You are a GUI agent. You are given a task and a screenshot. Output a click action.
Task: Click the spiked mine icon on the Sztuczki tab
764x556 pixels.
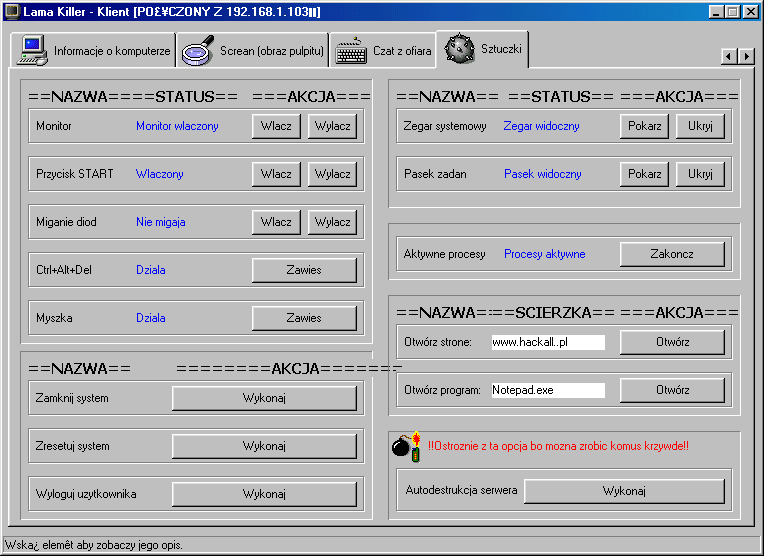pyautogui.click(x=459, y=48)
